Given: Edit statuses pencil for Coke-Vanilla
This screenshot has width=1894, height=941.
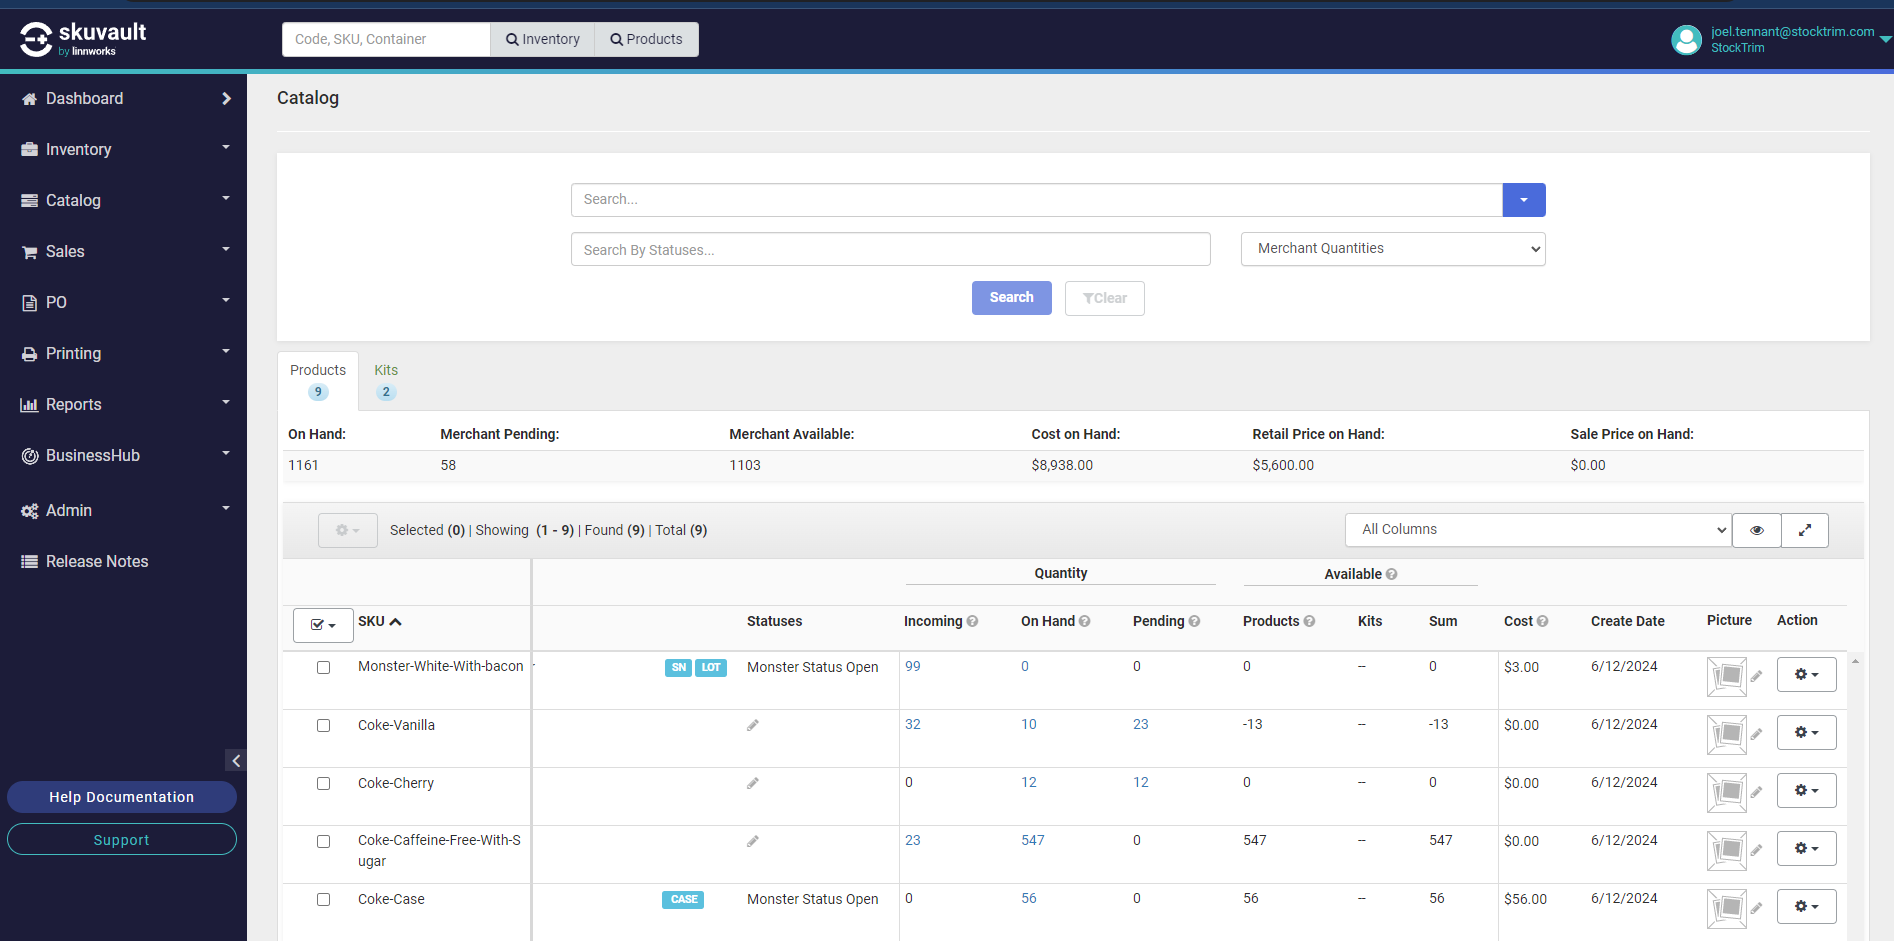Looking at the screenshot, I should (x=753, y=725).
